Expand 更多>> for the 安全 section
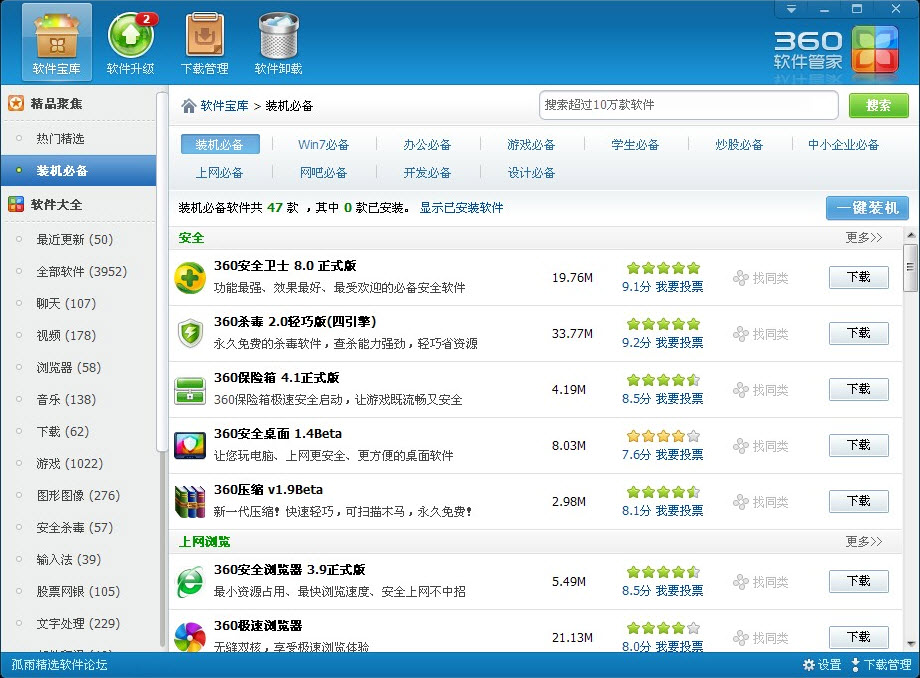The image size is (920, 678). click(863, 238)
